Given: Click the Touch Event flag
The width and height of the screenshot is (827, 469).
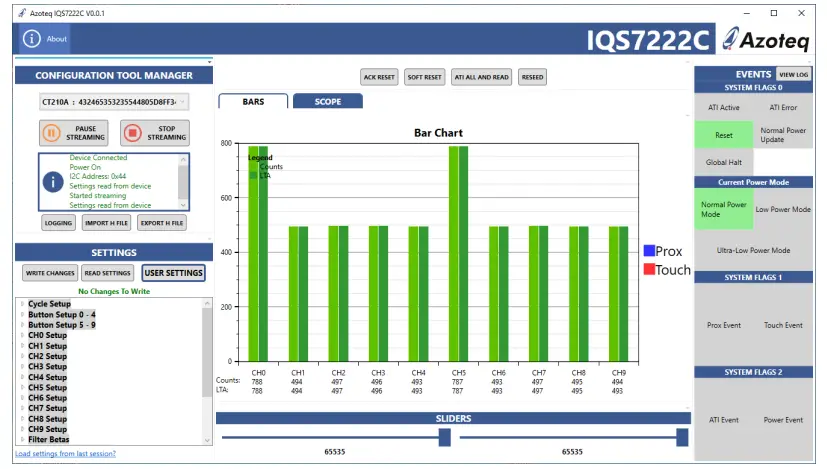Looking at the screenshot, I should point(783,326).
